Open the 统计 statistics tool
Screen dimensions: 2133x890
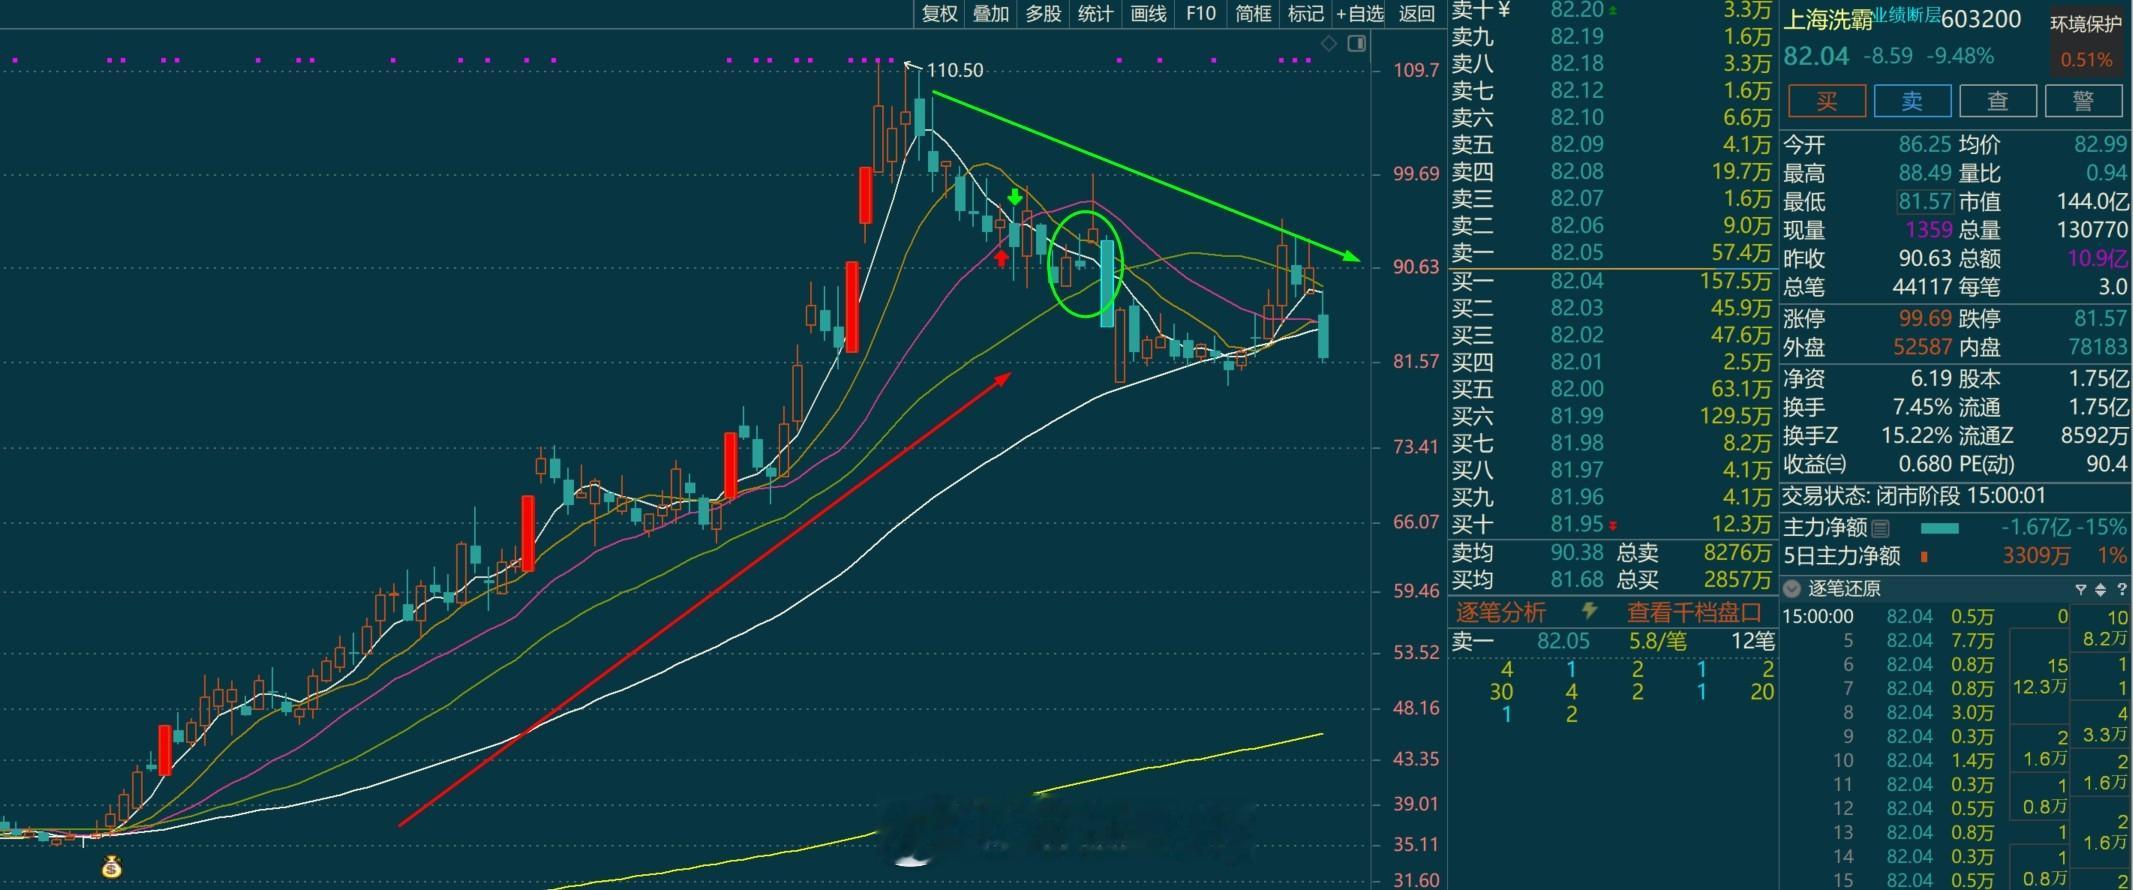coord(1095,13)
